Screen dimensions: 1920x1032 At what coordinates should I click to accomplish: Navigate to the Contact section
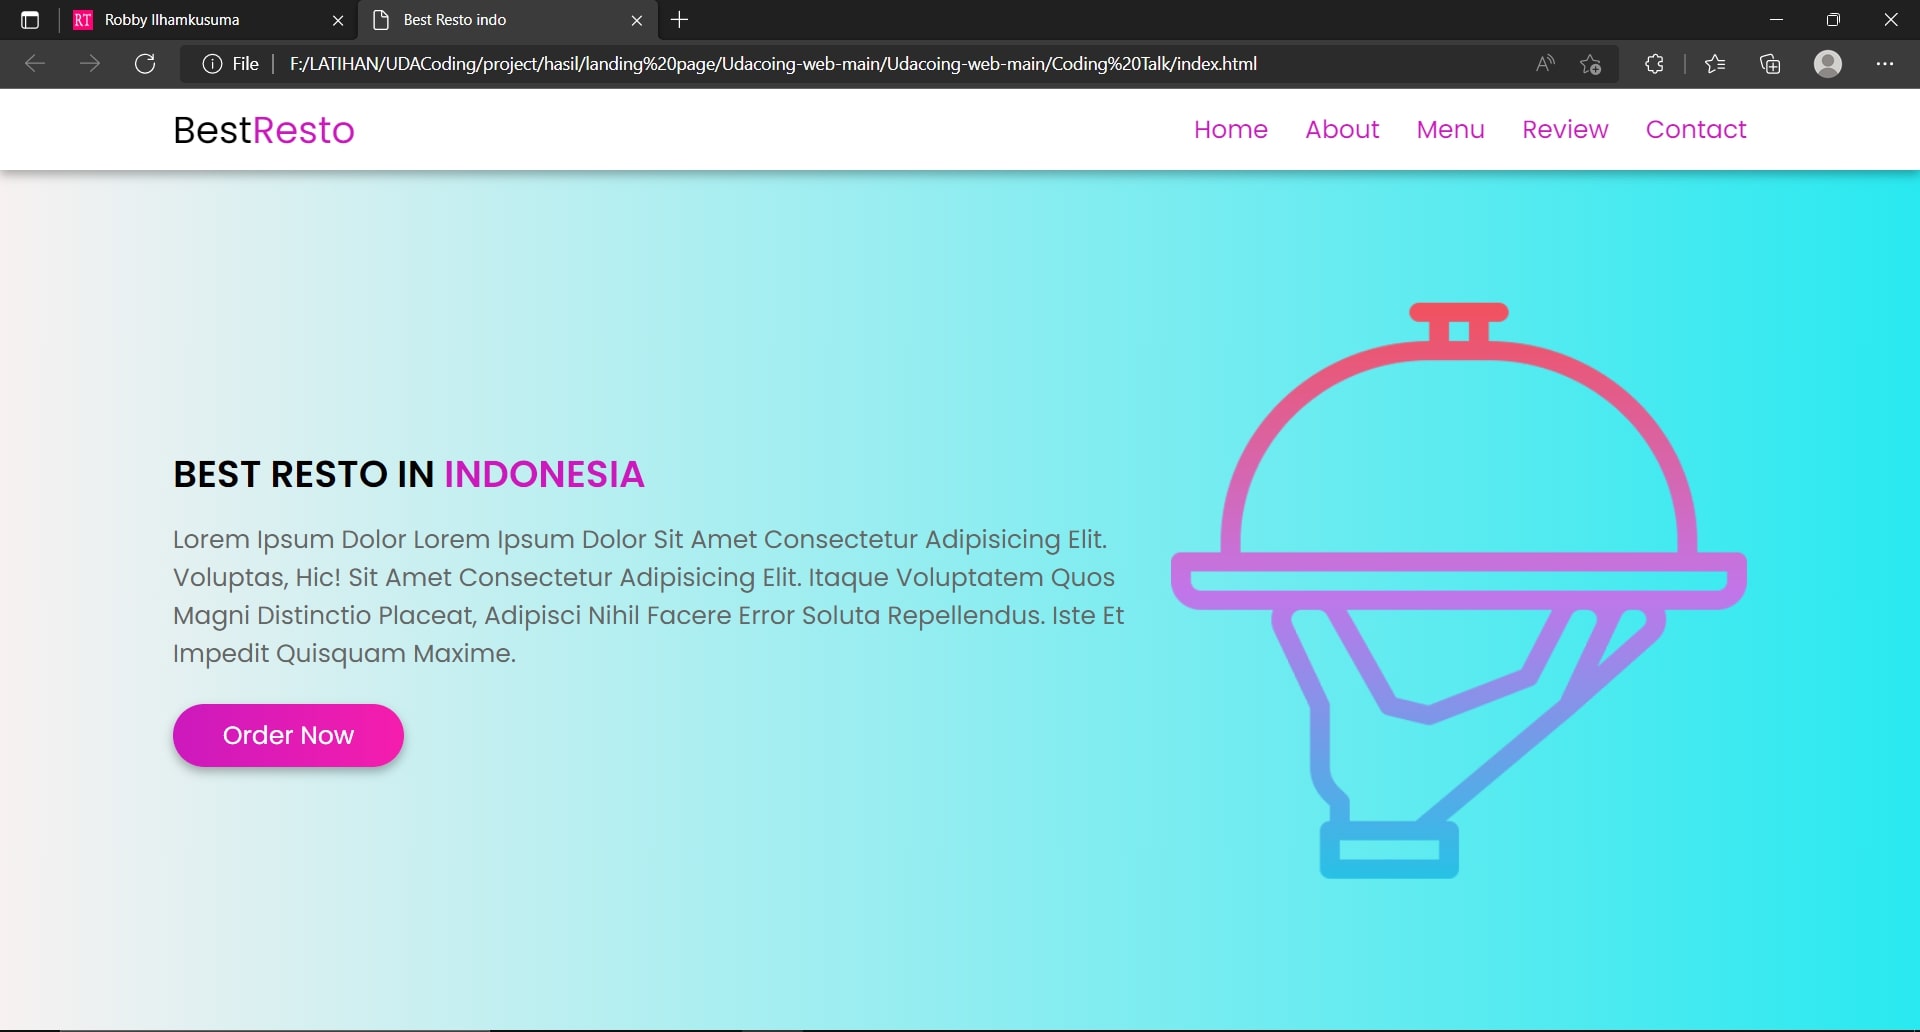pos(1696,129)
